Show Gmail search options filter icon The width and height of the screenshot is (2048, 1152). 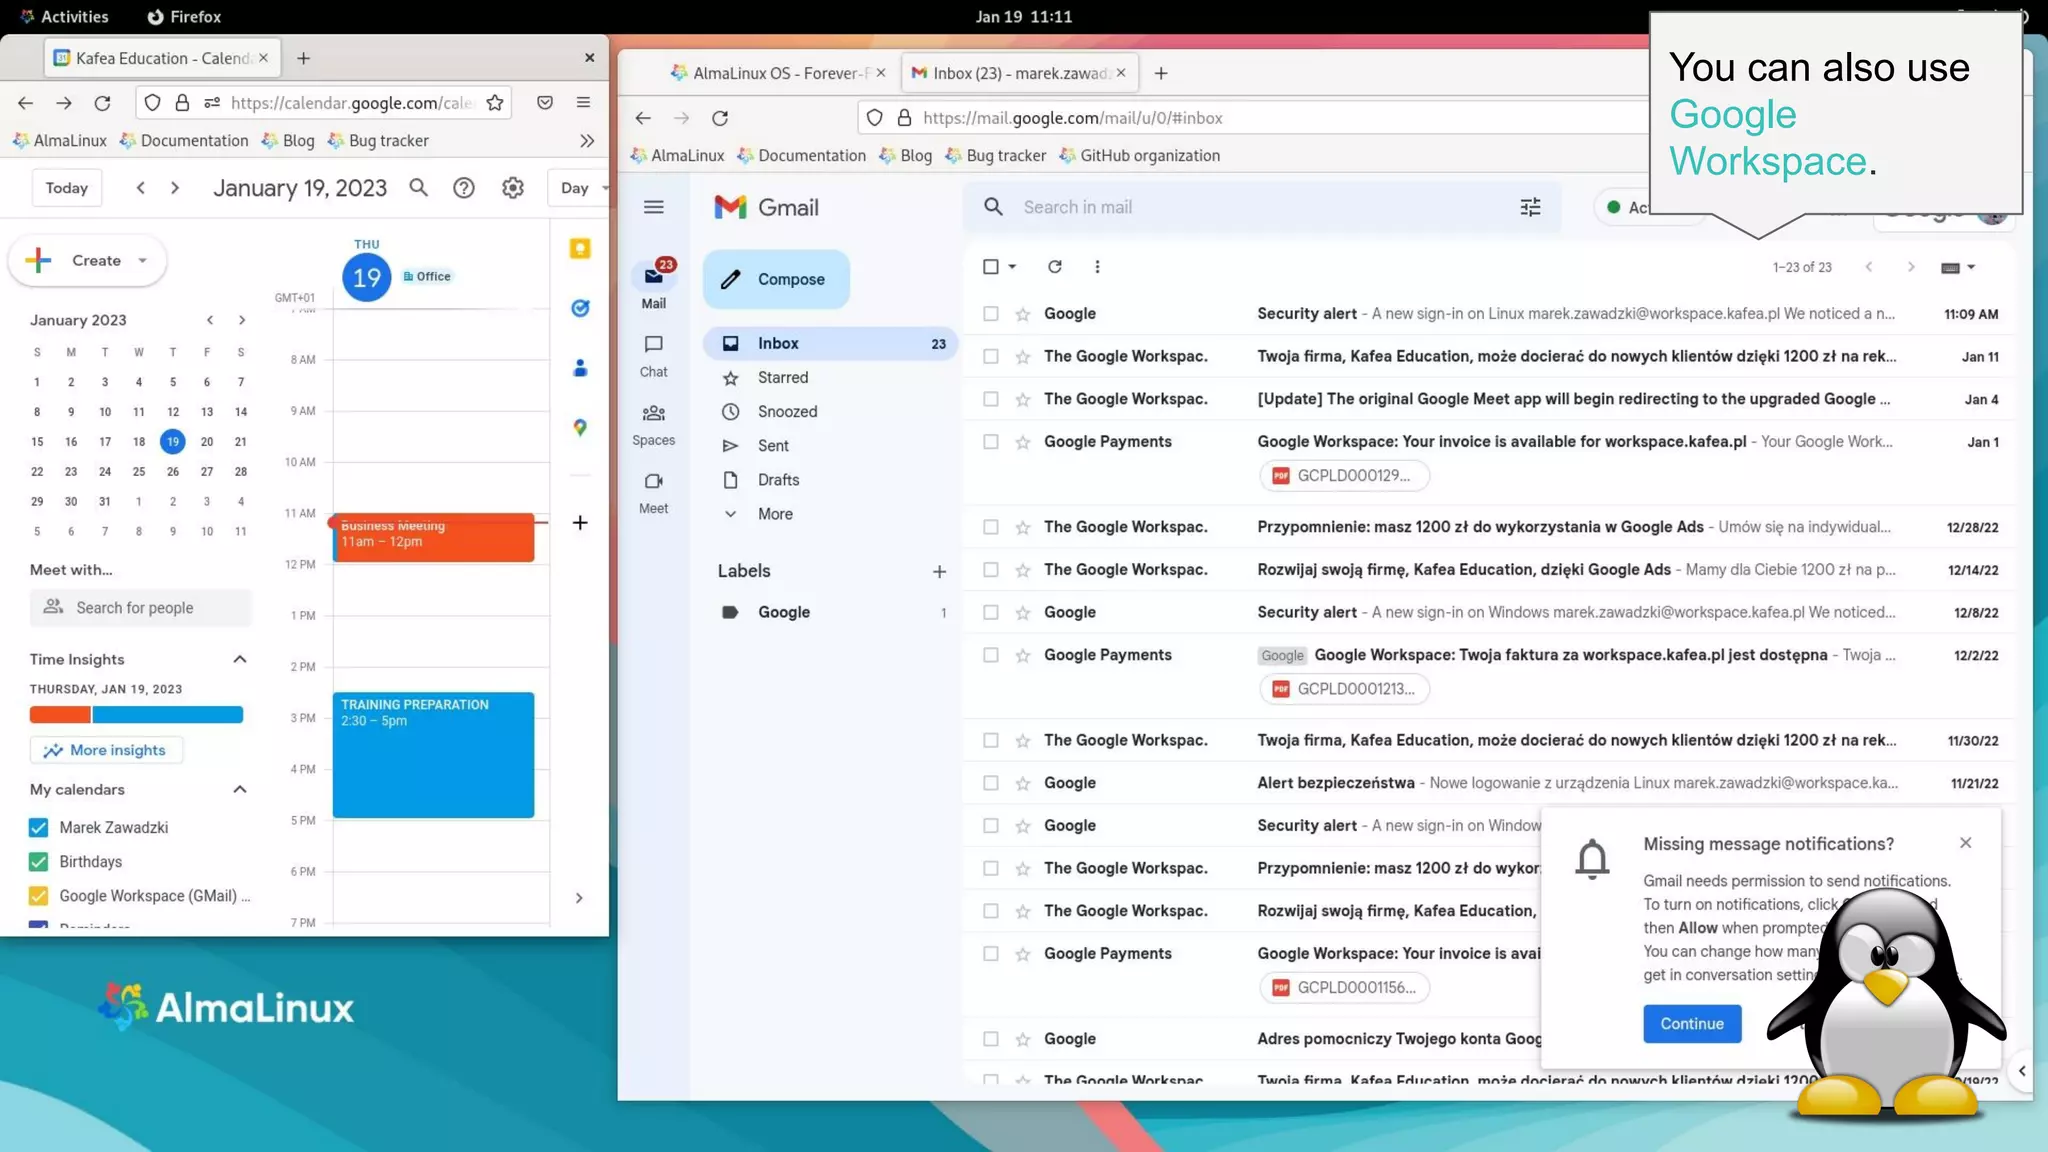click(1531, 207)
